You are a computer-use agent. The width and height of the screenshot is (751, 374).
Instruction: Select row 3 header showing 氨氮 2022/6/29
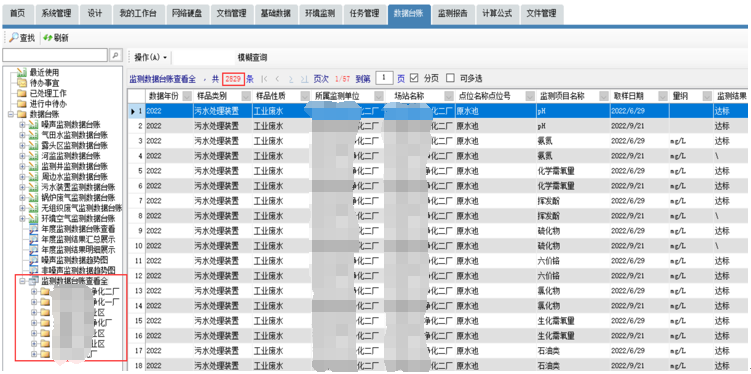point(137,141)
